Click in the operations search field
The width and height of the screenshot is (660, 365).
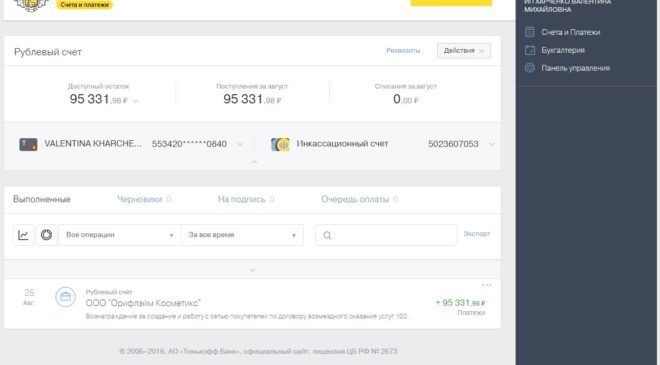click(x=386, y=235)
